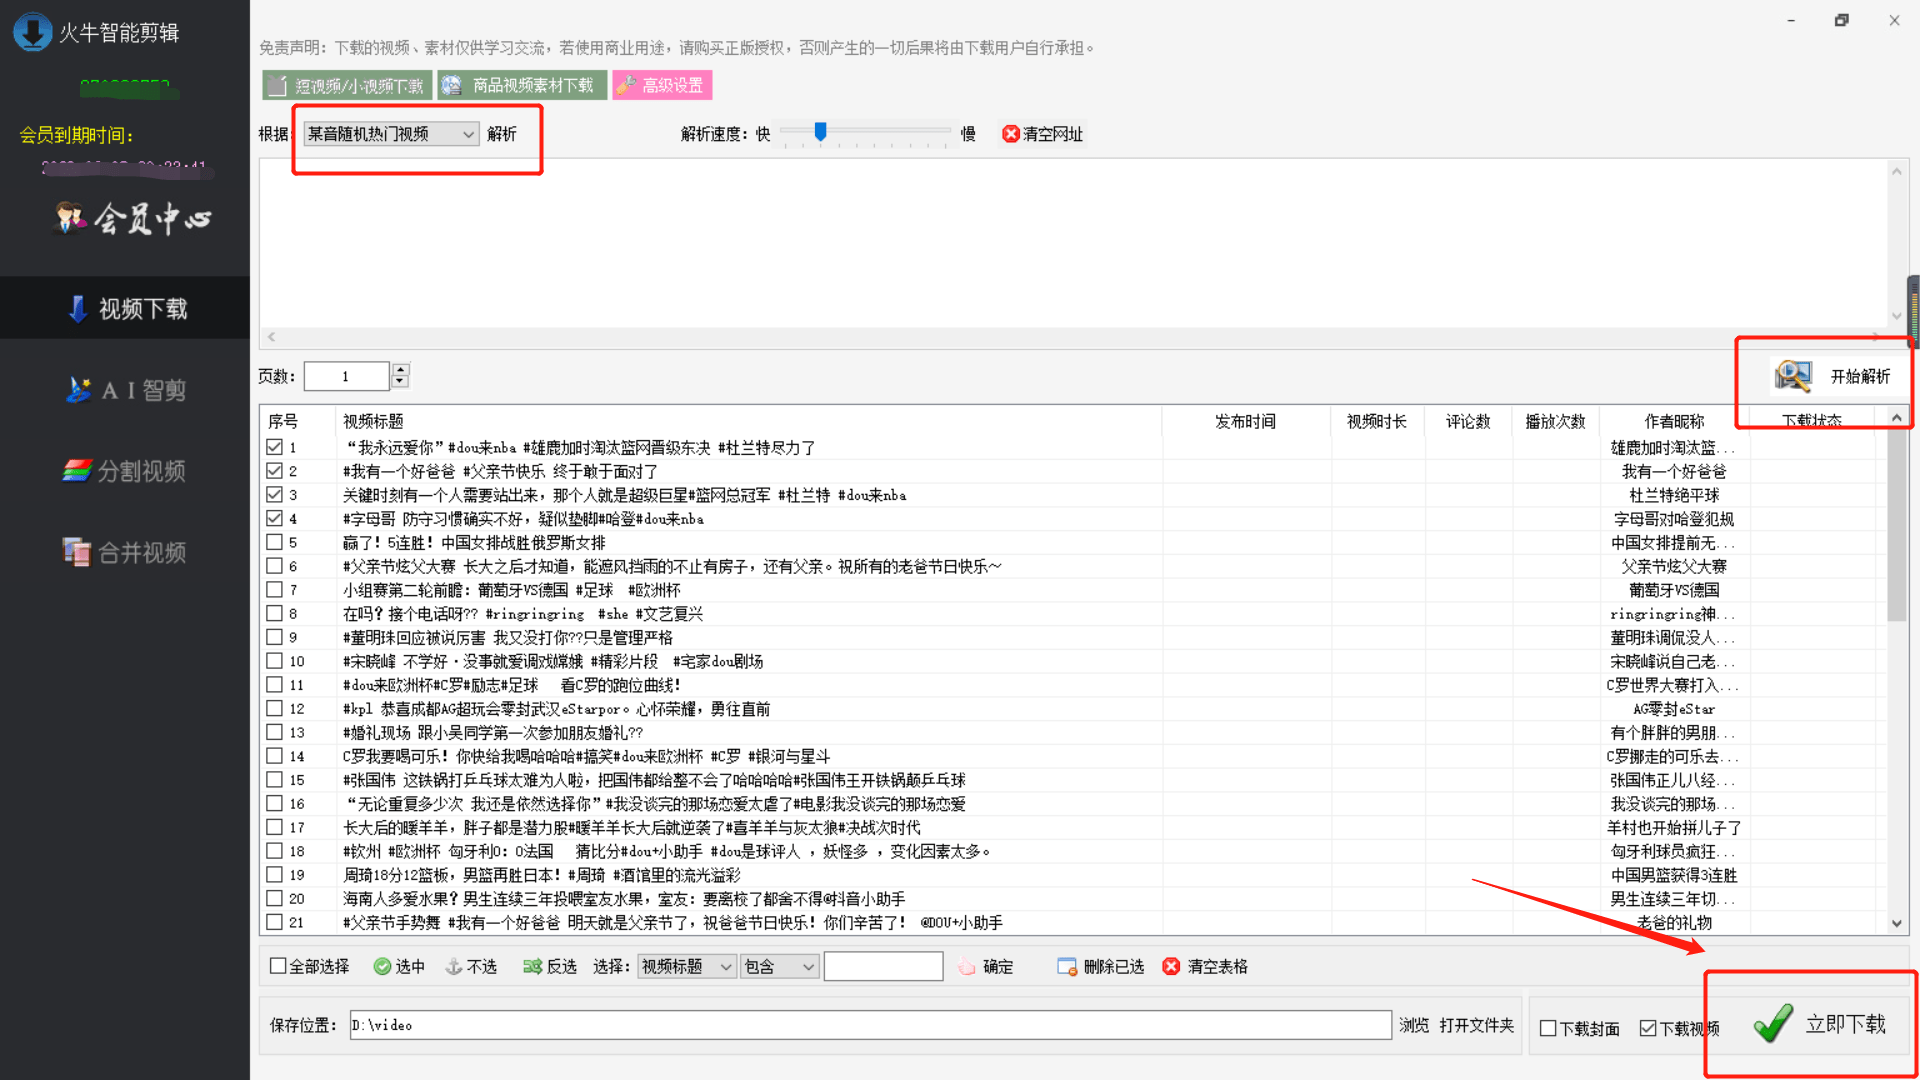Click the 反选 invert selection icon

532,966
